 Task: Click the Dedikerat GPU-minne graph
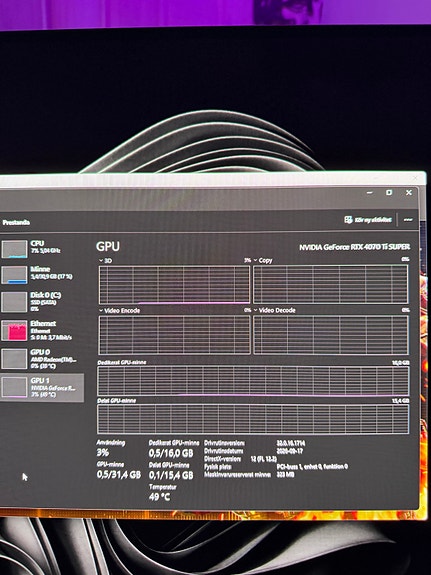point(253,381)
